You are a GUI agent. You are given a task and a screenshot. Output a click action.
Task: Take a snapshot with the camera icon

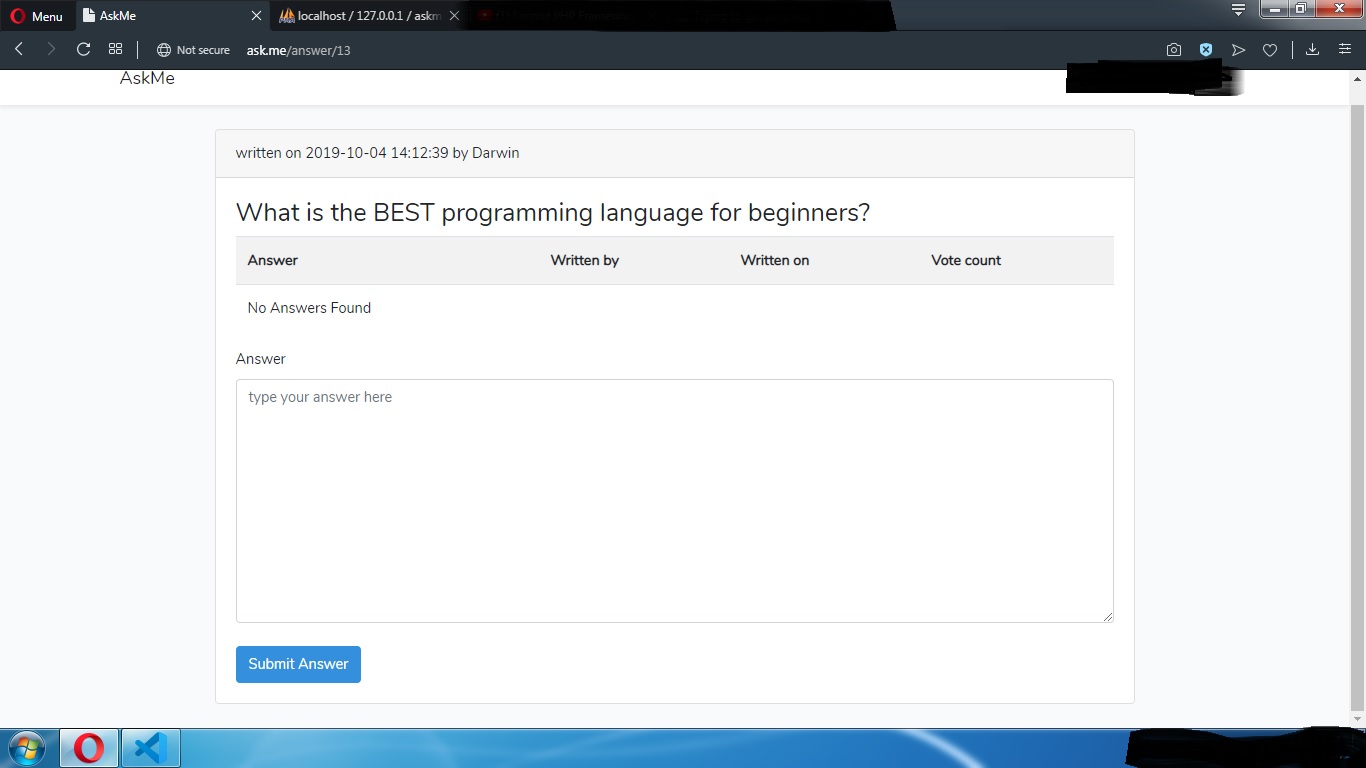[1174, 50]
